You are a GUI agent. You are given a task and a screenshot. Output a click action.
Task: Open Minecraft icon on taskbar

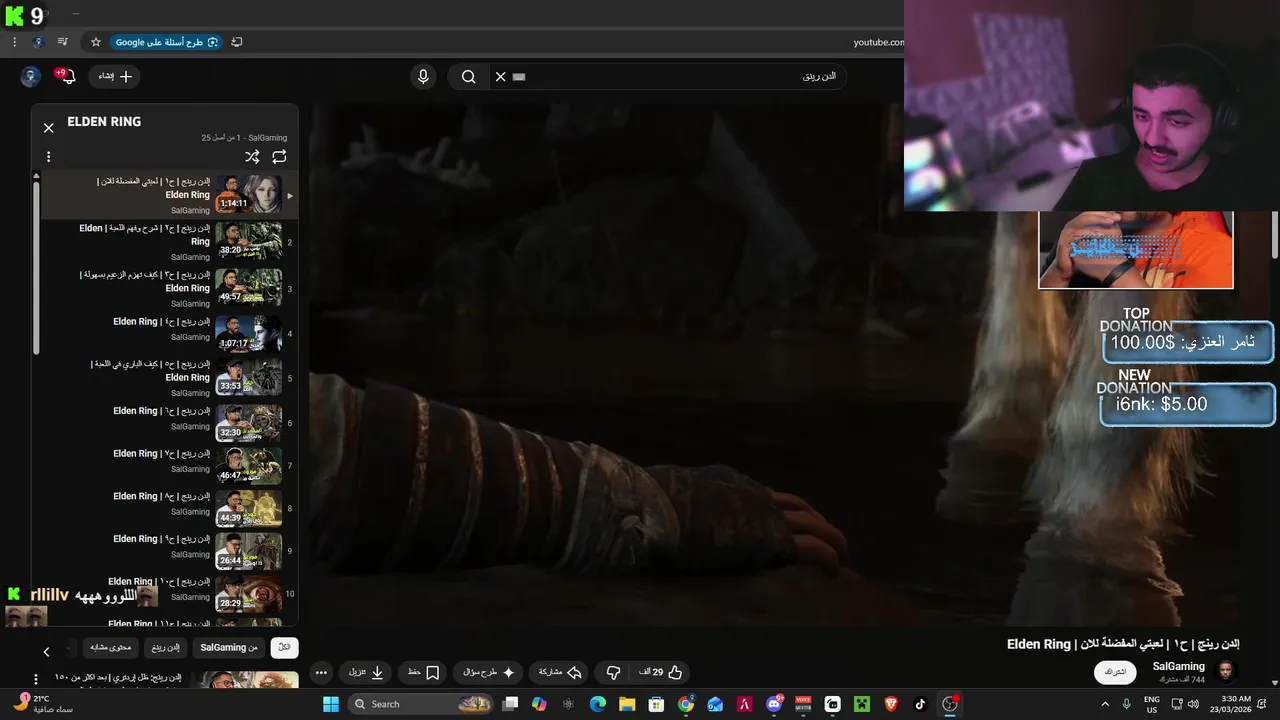[861, 704]
